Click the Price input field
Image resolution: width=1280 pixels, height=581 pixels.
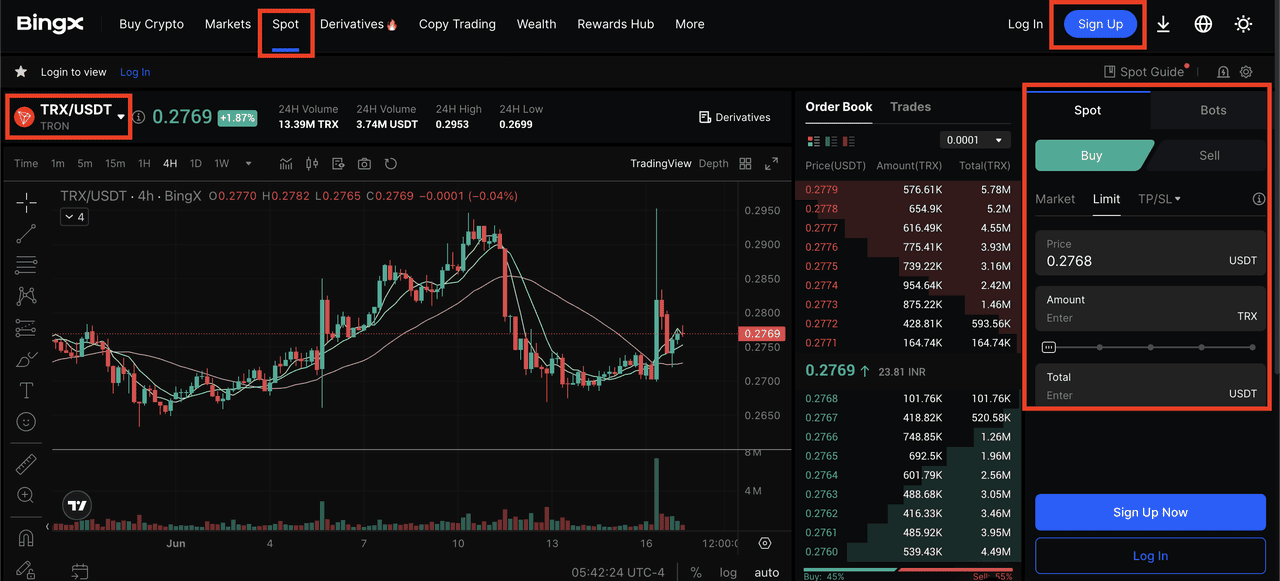click(1150, 253)
